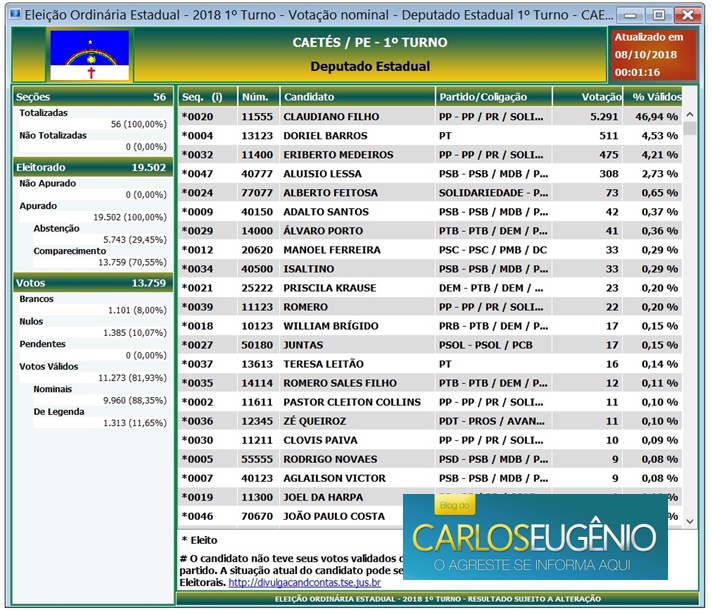
Task: Select the JOÃO PAULO COSTA candidate row
Action: click(291, 517)
